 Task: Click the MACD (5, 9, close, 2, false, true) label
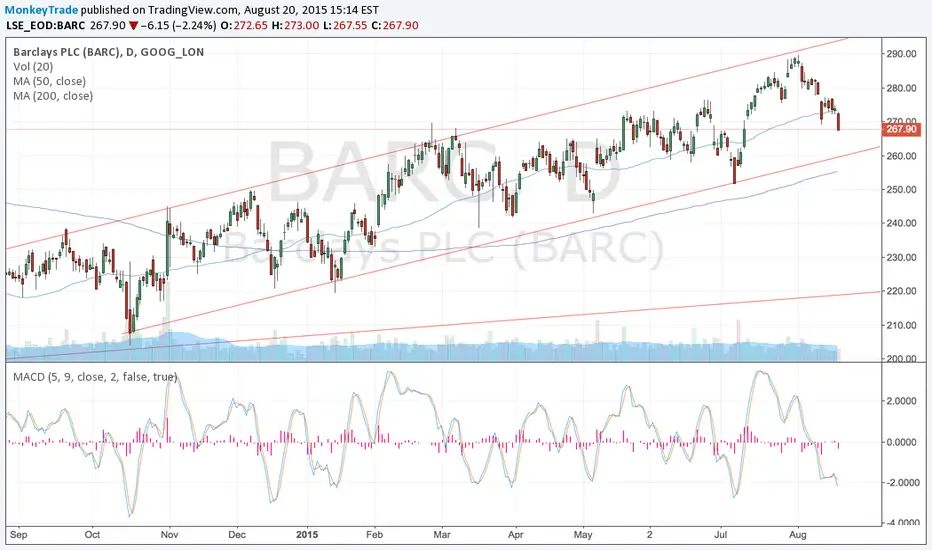[95, 377]
